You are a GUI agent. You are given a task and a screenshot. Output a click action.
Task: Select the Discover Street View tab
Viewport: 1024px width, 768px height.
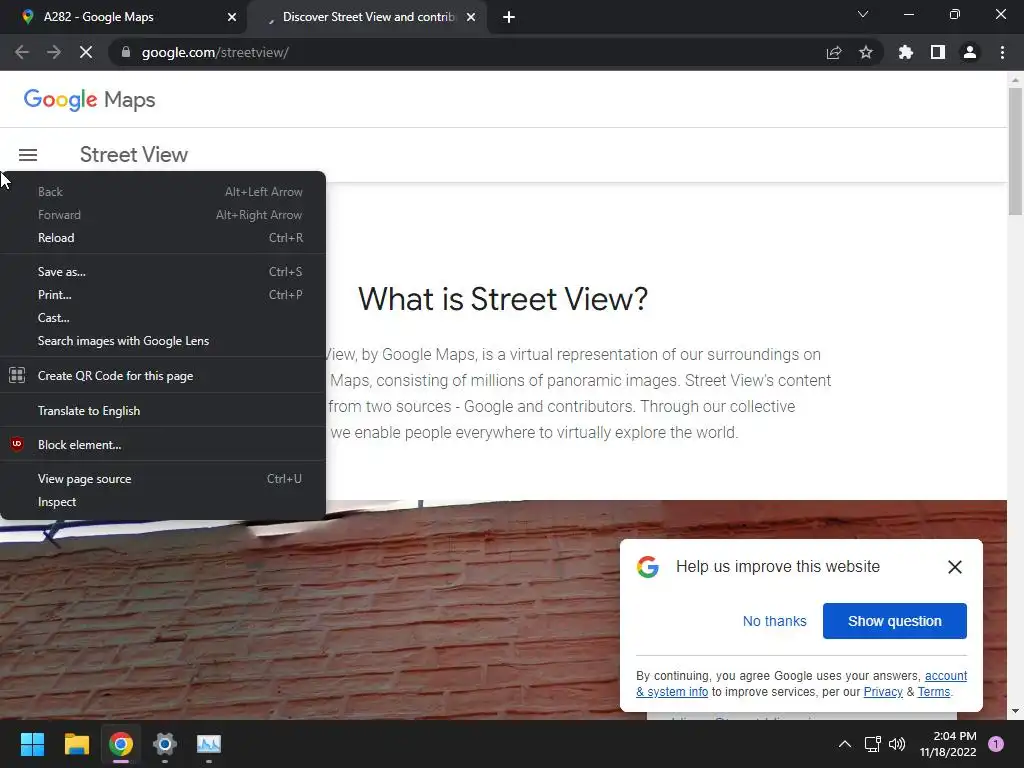[x=366, y=17]
